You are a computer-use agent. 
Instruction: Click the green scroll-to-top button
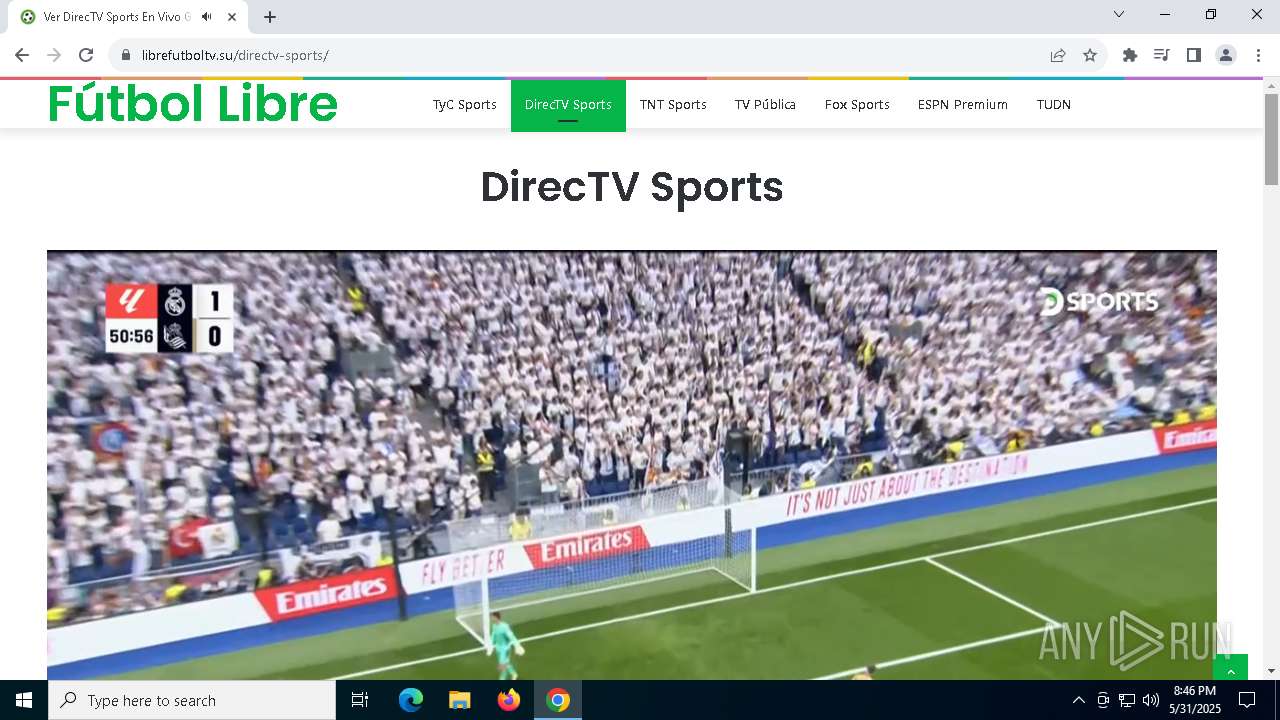[1230, 668]
